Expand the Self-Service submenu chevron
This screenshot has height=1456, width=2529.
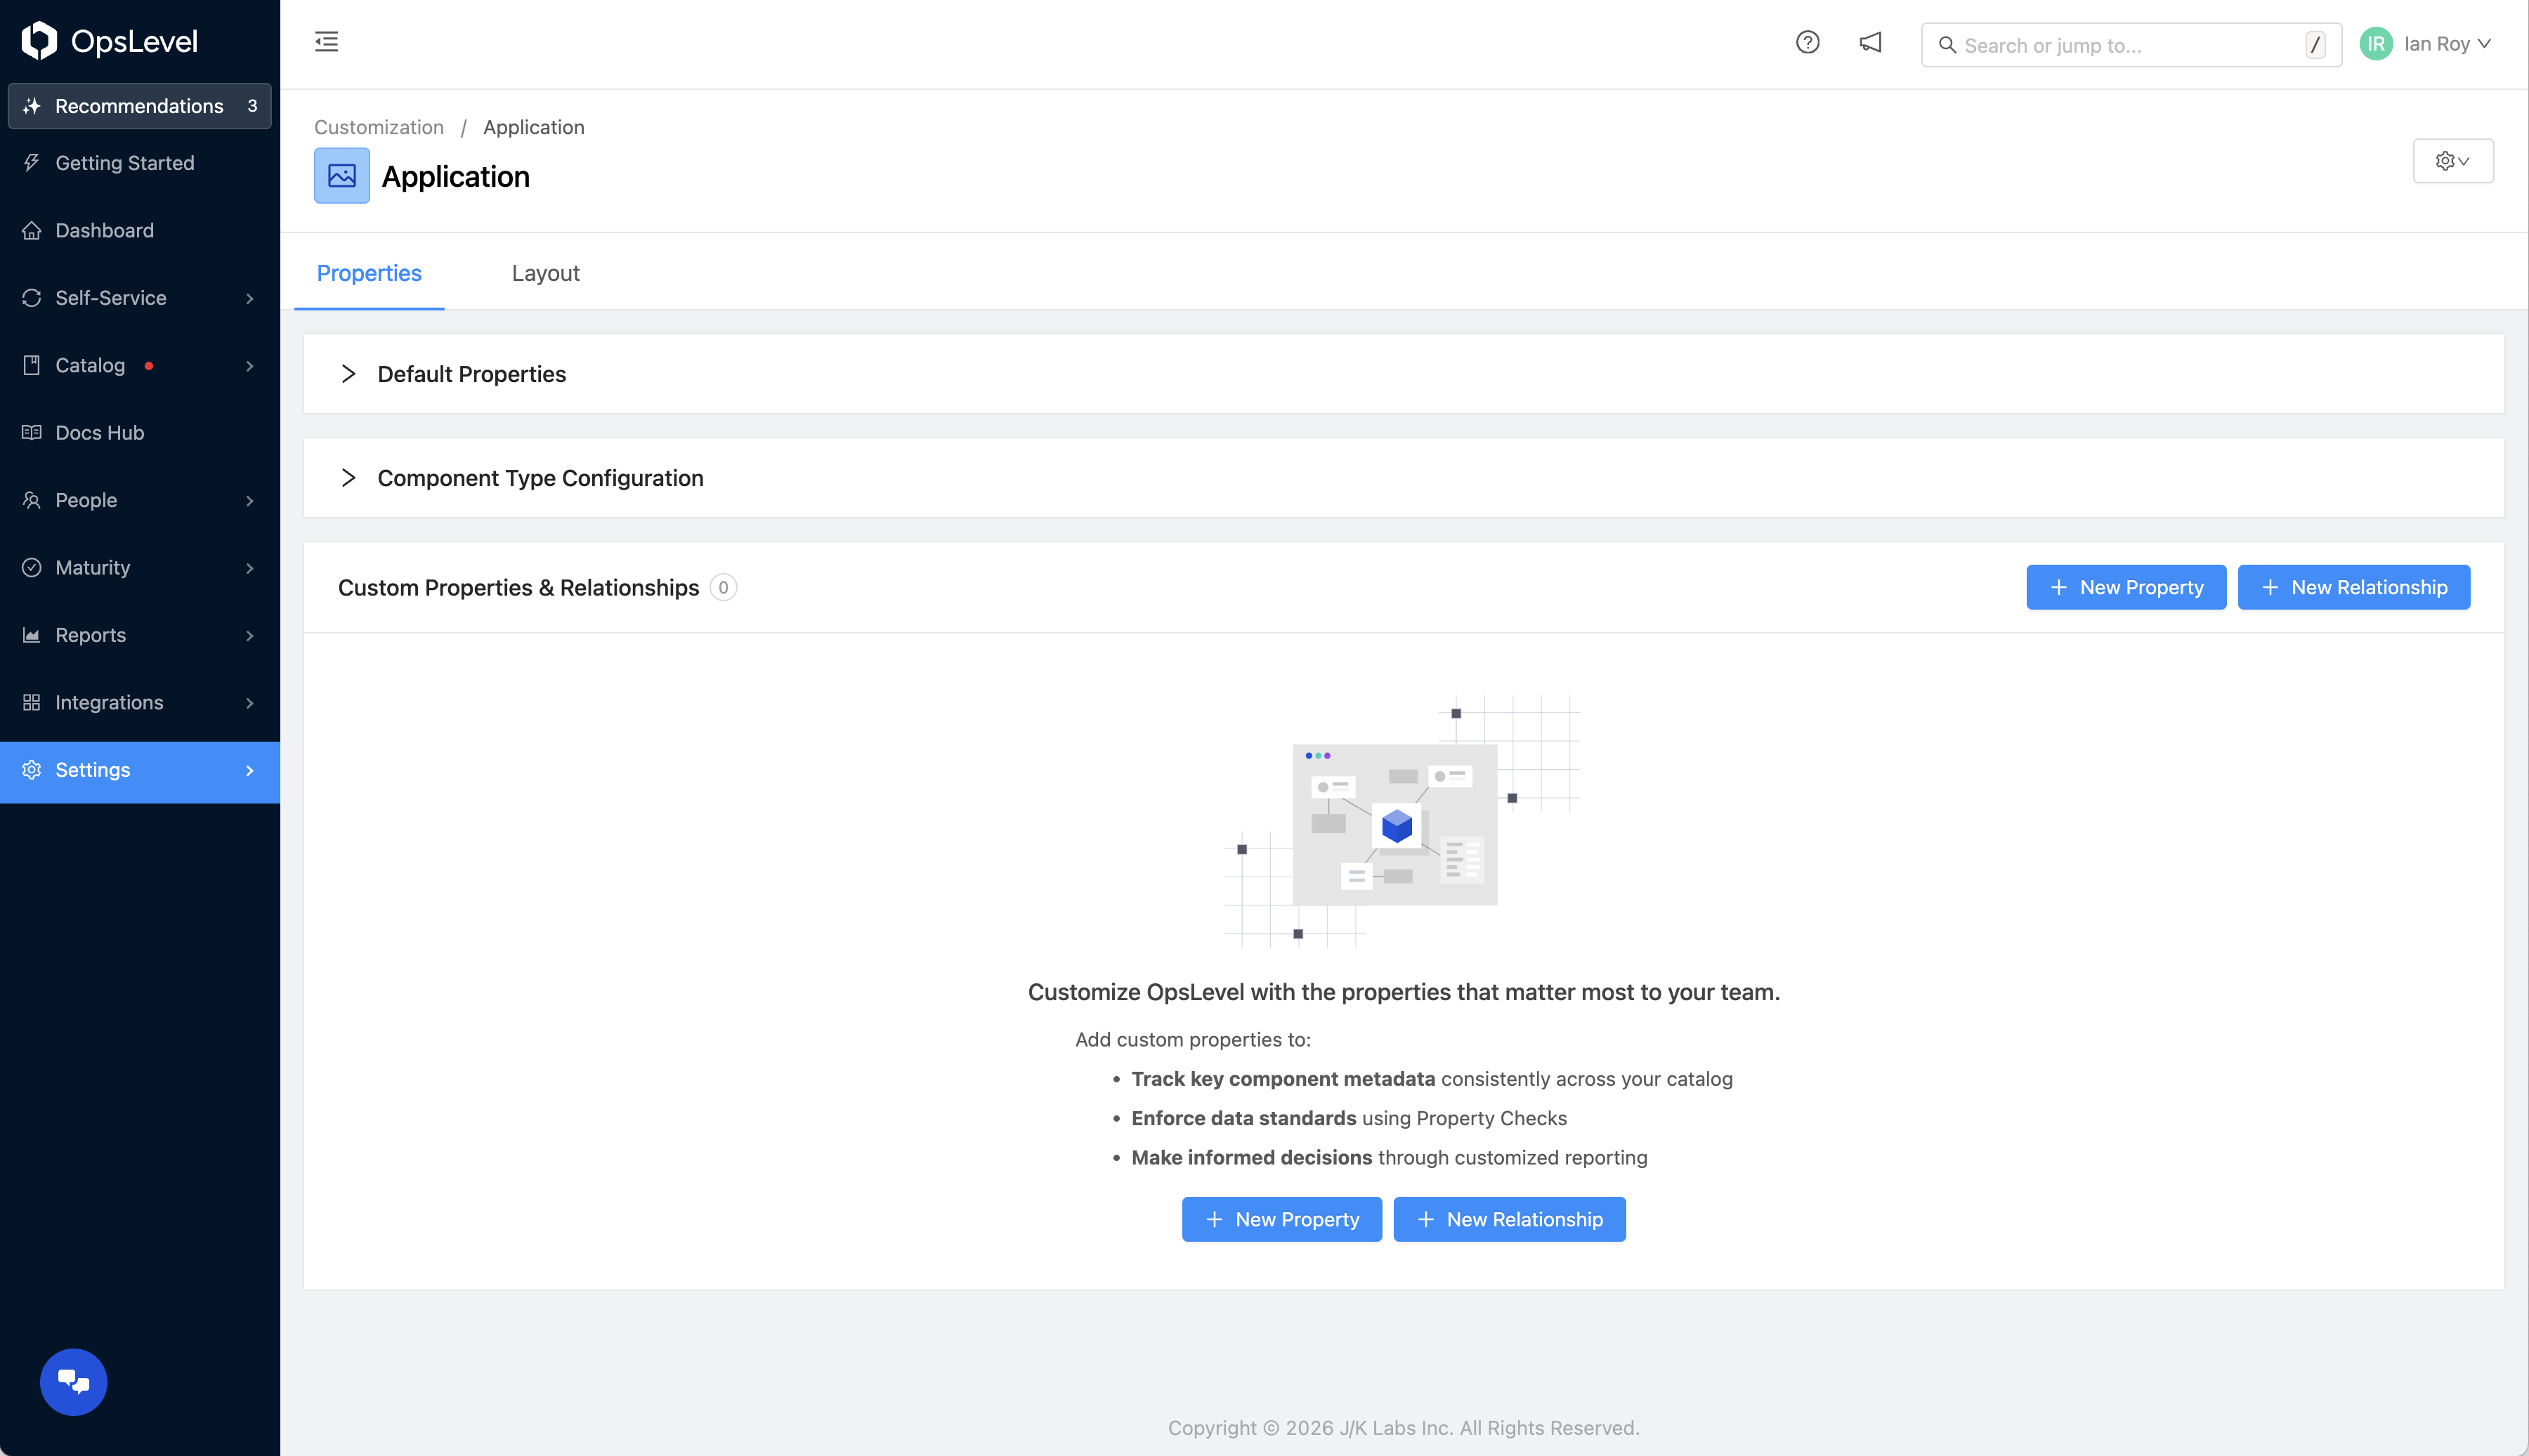coord(249,299)
